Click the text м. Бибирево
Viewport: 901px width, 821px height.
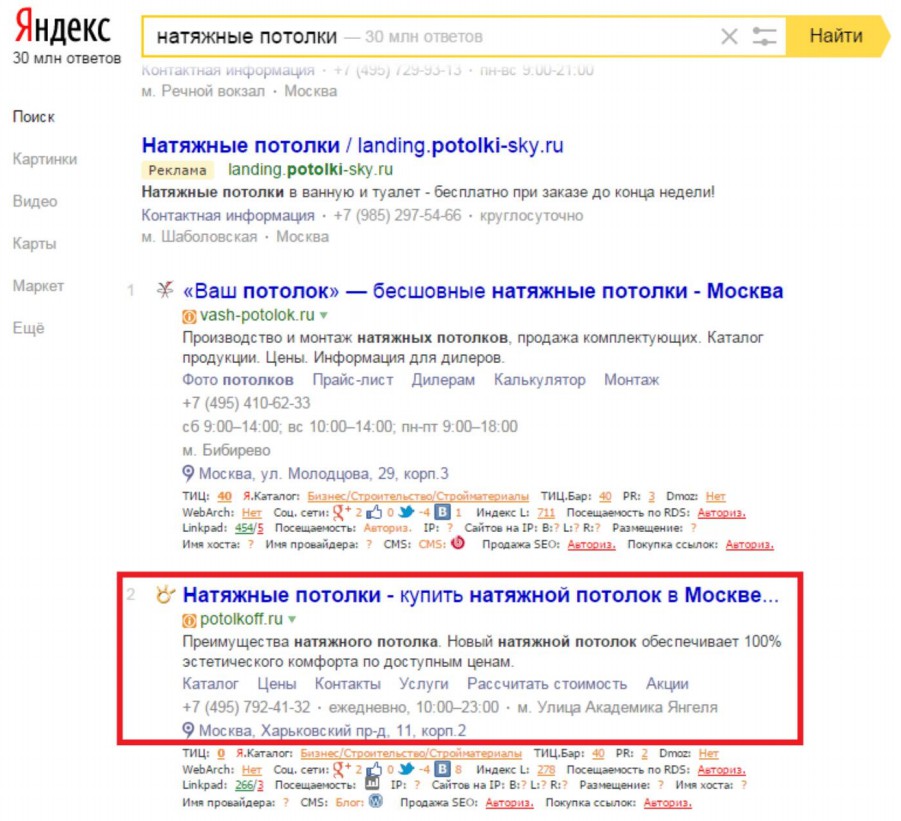226,450
